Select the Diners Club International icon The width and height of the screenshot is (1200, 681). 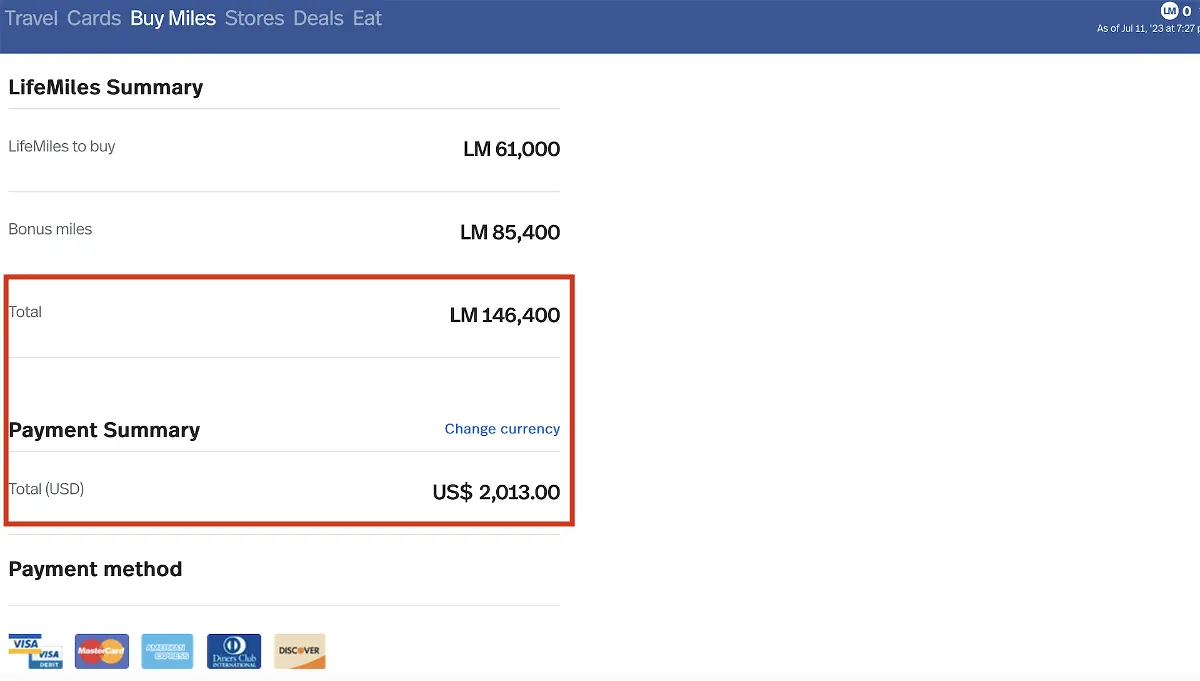coord(234,651)
